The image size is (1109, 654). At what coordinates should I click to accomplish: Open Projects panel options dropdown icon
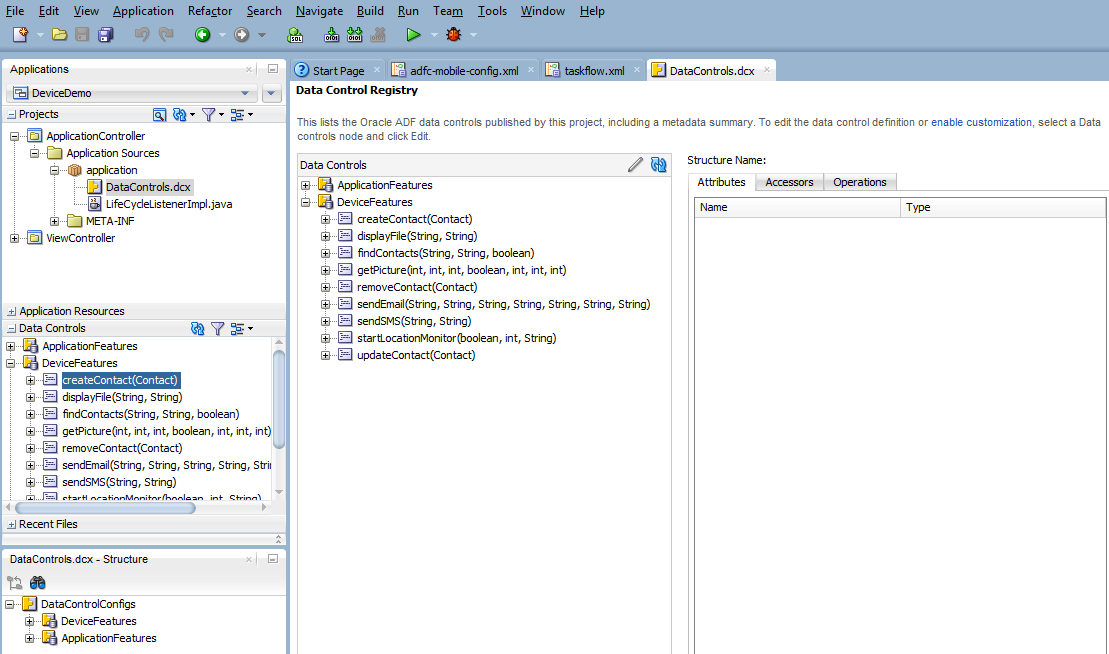(242, 115)
